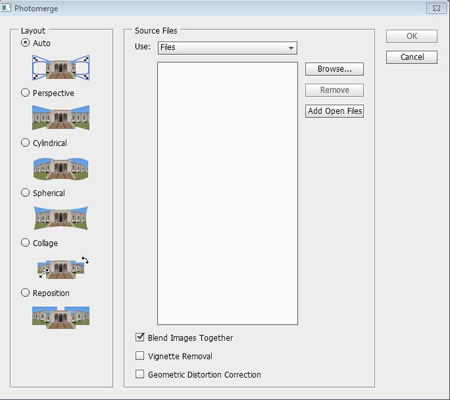The height and width of the screenshot is (400, 450).
Task: Select the Spherical radio button
Action: (25, 192)
